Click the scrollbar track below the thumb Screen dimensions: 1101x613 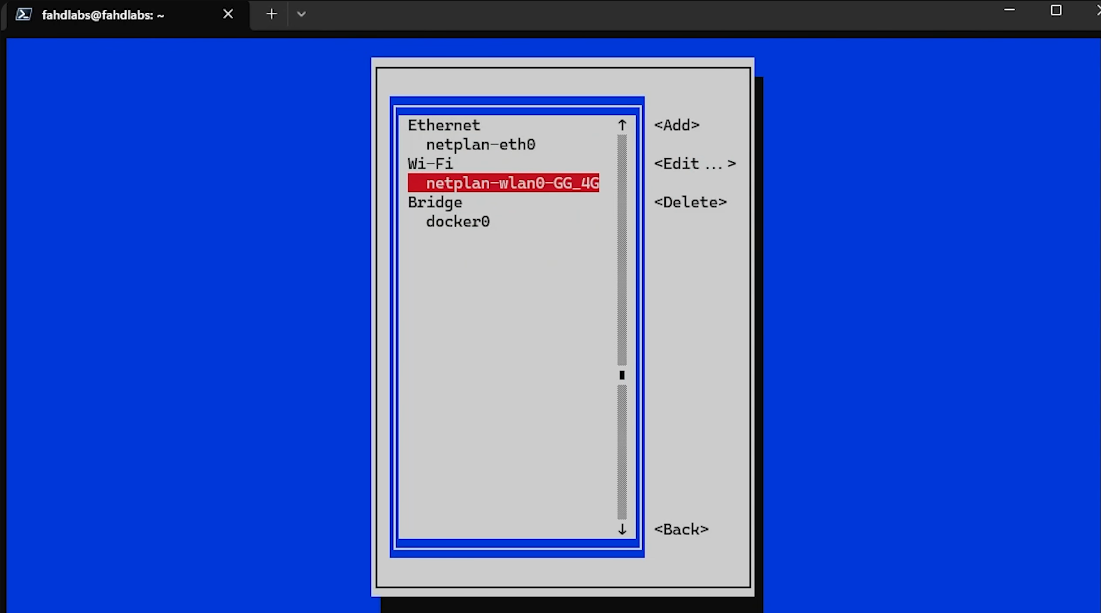pos(621,450)
